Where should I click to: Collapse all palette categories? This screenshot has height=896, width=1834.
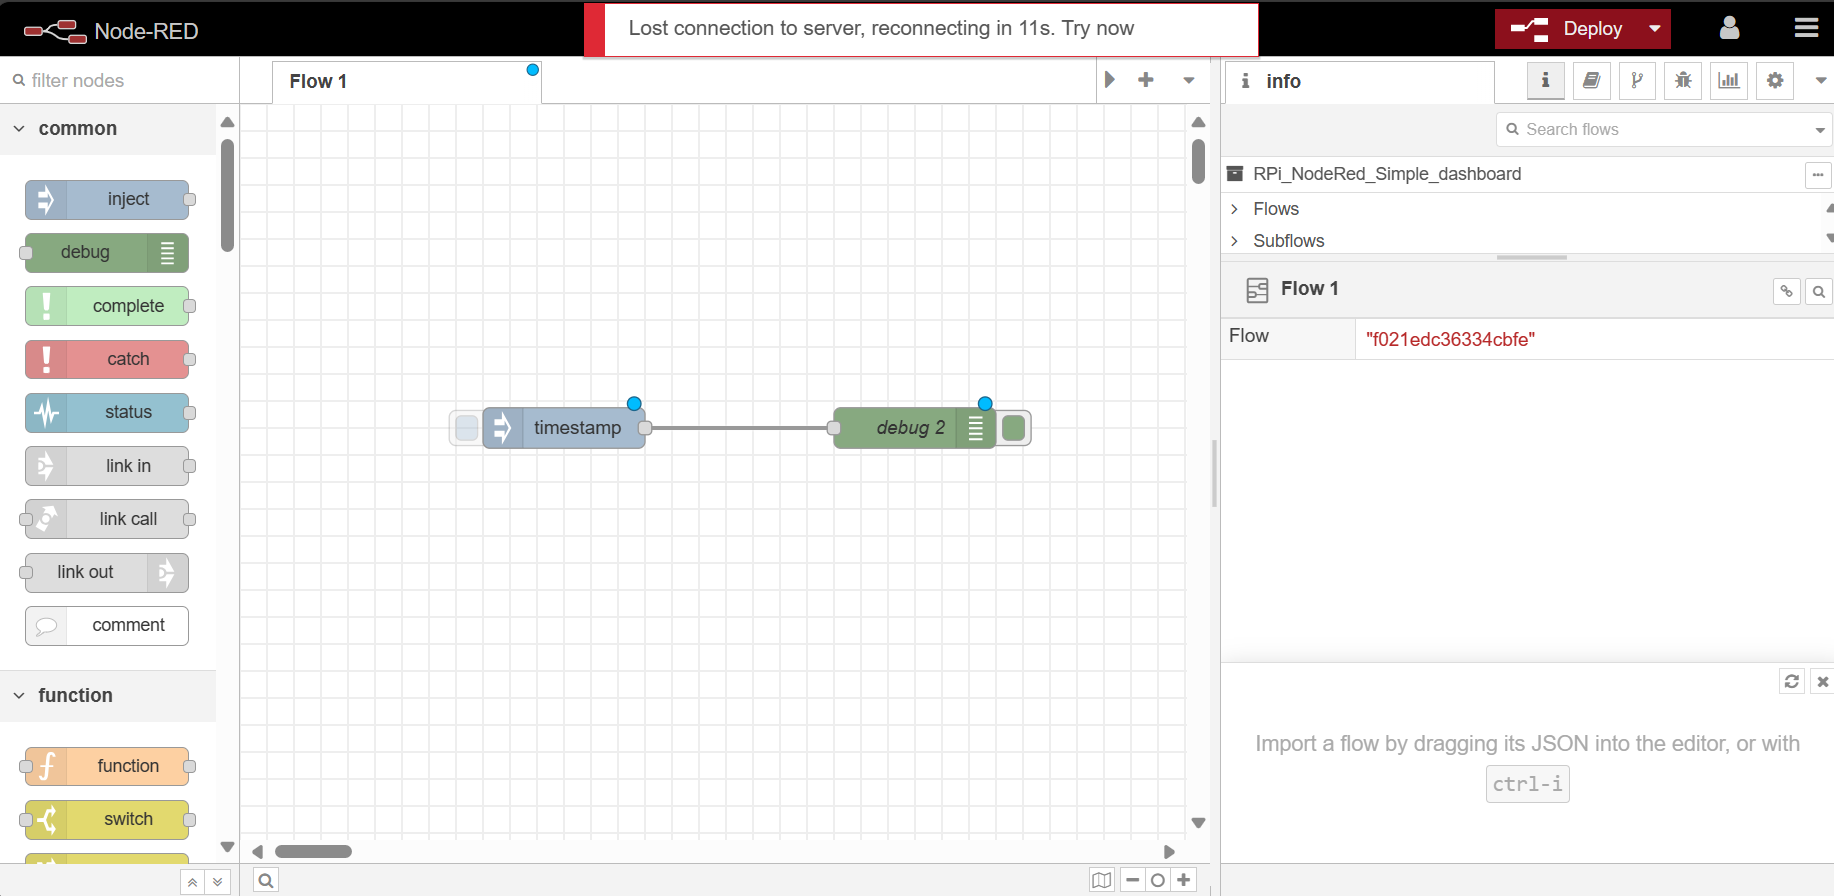[x=192, y=882]
